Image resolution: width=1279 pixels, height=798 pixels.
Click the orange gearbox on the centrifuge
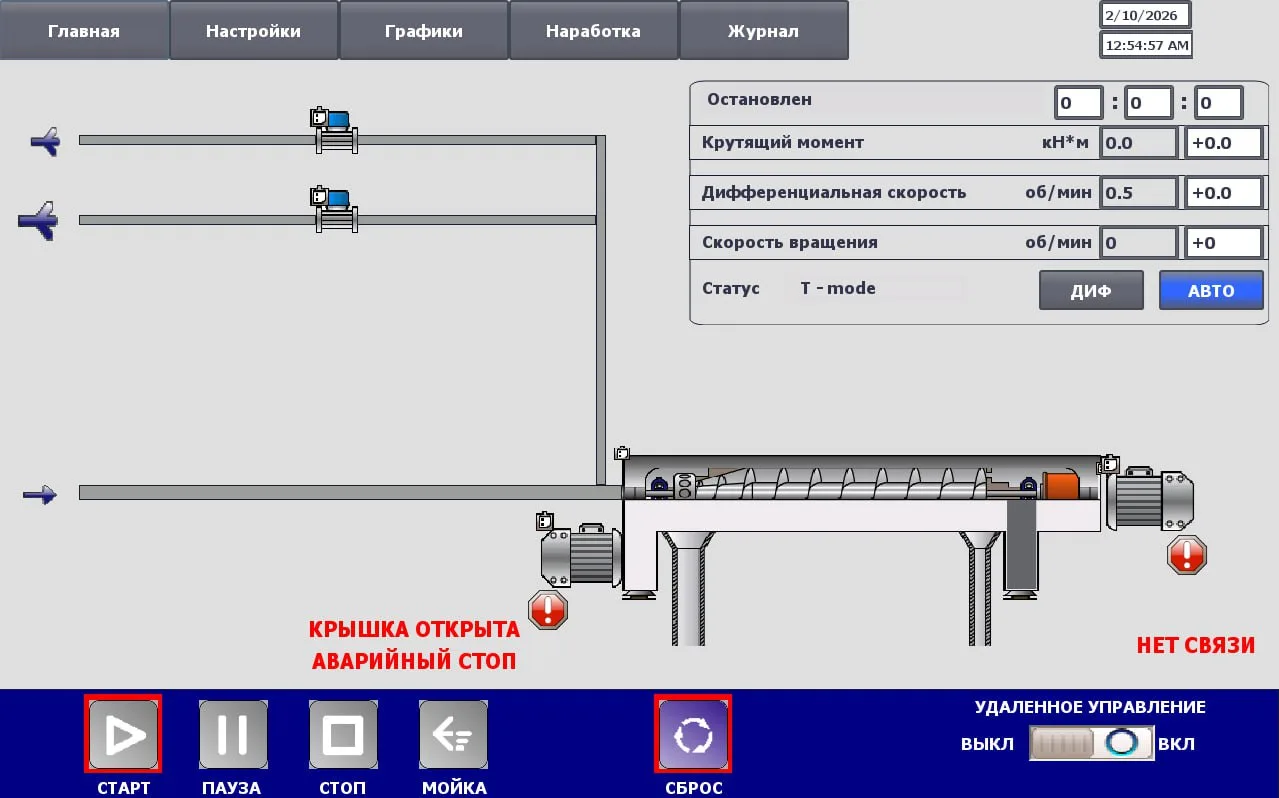tap(1060, 486)
